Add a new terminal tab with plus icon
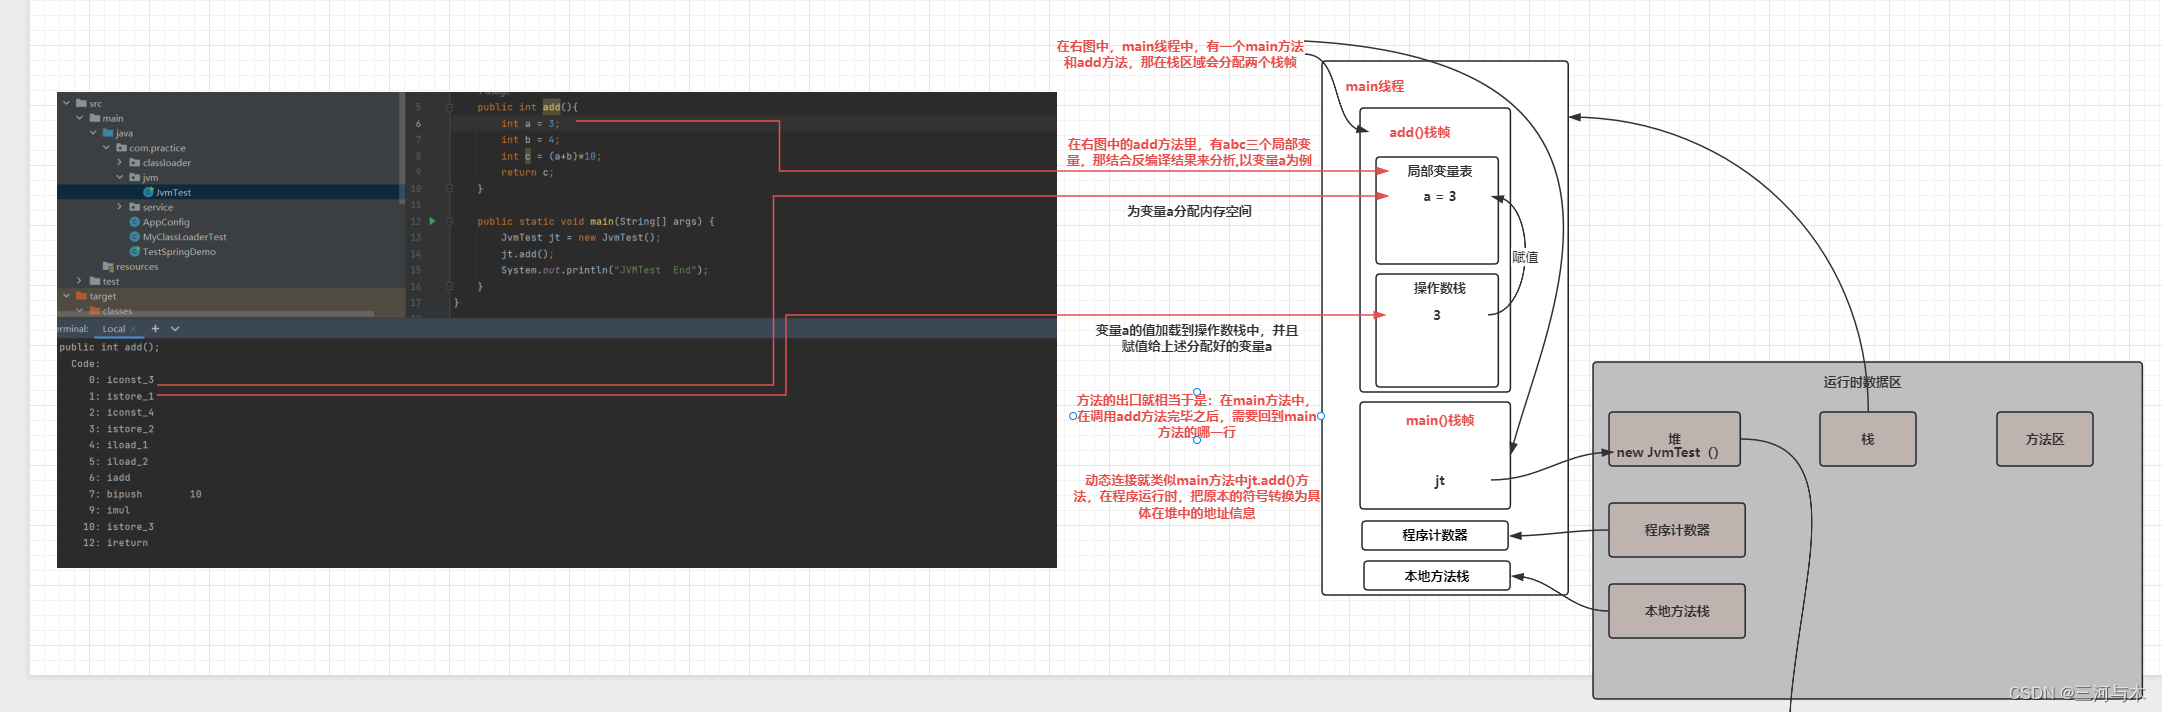This screenshot has width=2162, height=712. pos(155,328)
